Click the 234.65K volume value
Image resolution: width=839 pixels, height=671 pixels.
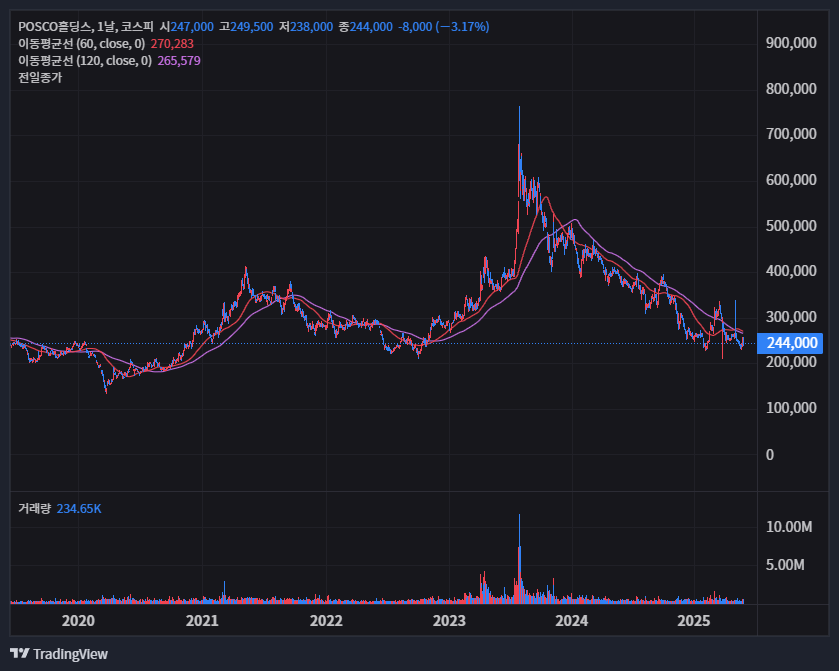pyautogui.click(x=79, y=508)
